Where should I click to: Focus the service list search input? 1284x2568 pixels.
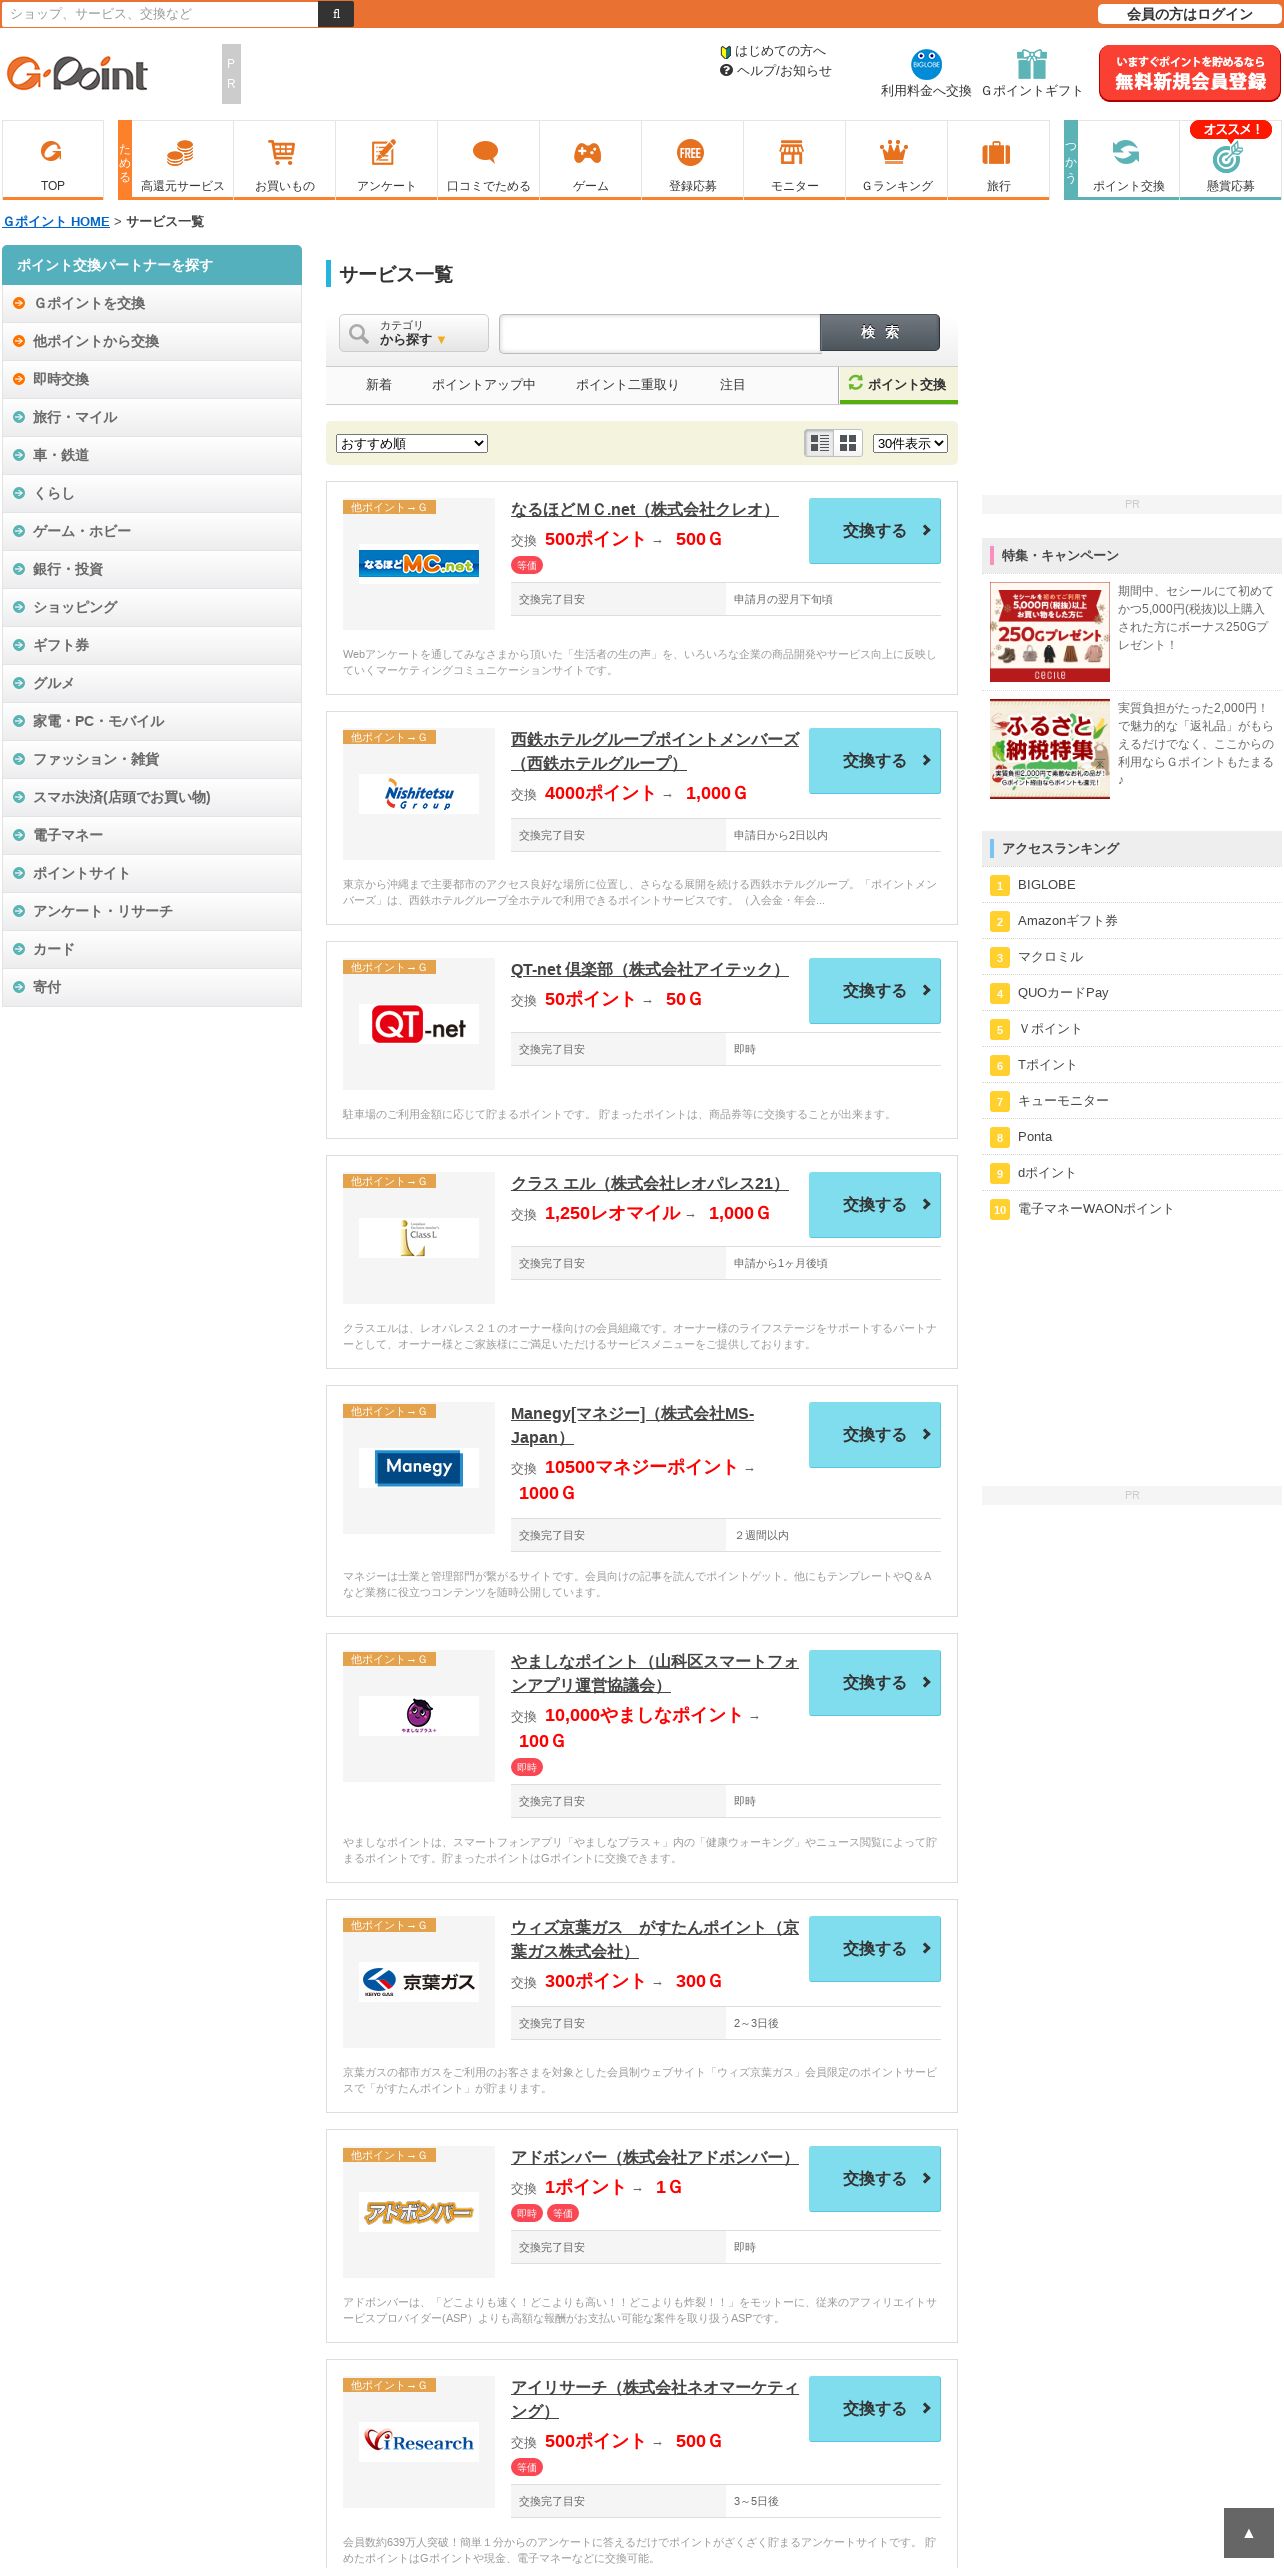pyautogui.click(x=660, y=333)
